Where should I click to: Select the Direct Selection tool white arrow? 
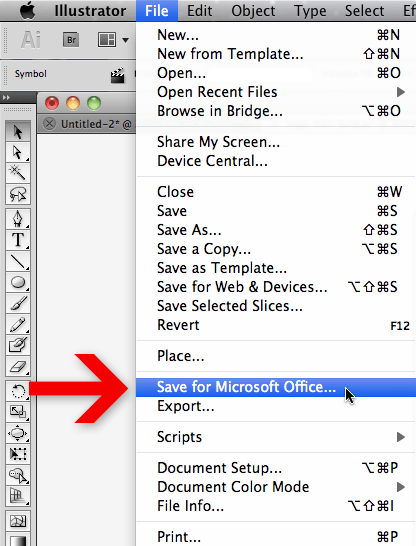(x=18, y=153)
